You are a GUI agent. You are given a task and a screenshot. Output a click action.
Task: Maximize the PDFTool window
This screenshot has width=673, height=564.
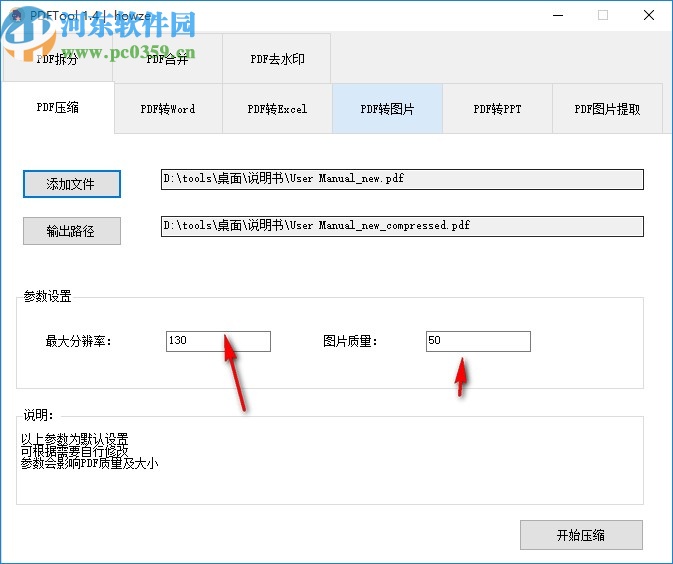603,15
